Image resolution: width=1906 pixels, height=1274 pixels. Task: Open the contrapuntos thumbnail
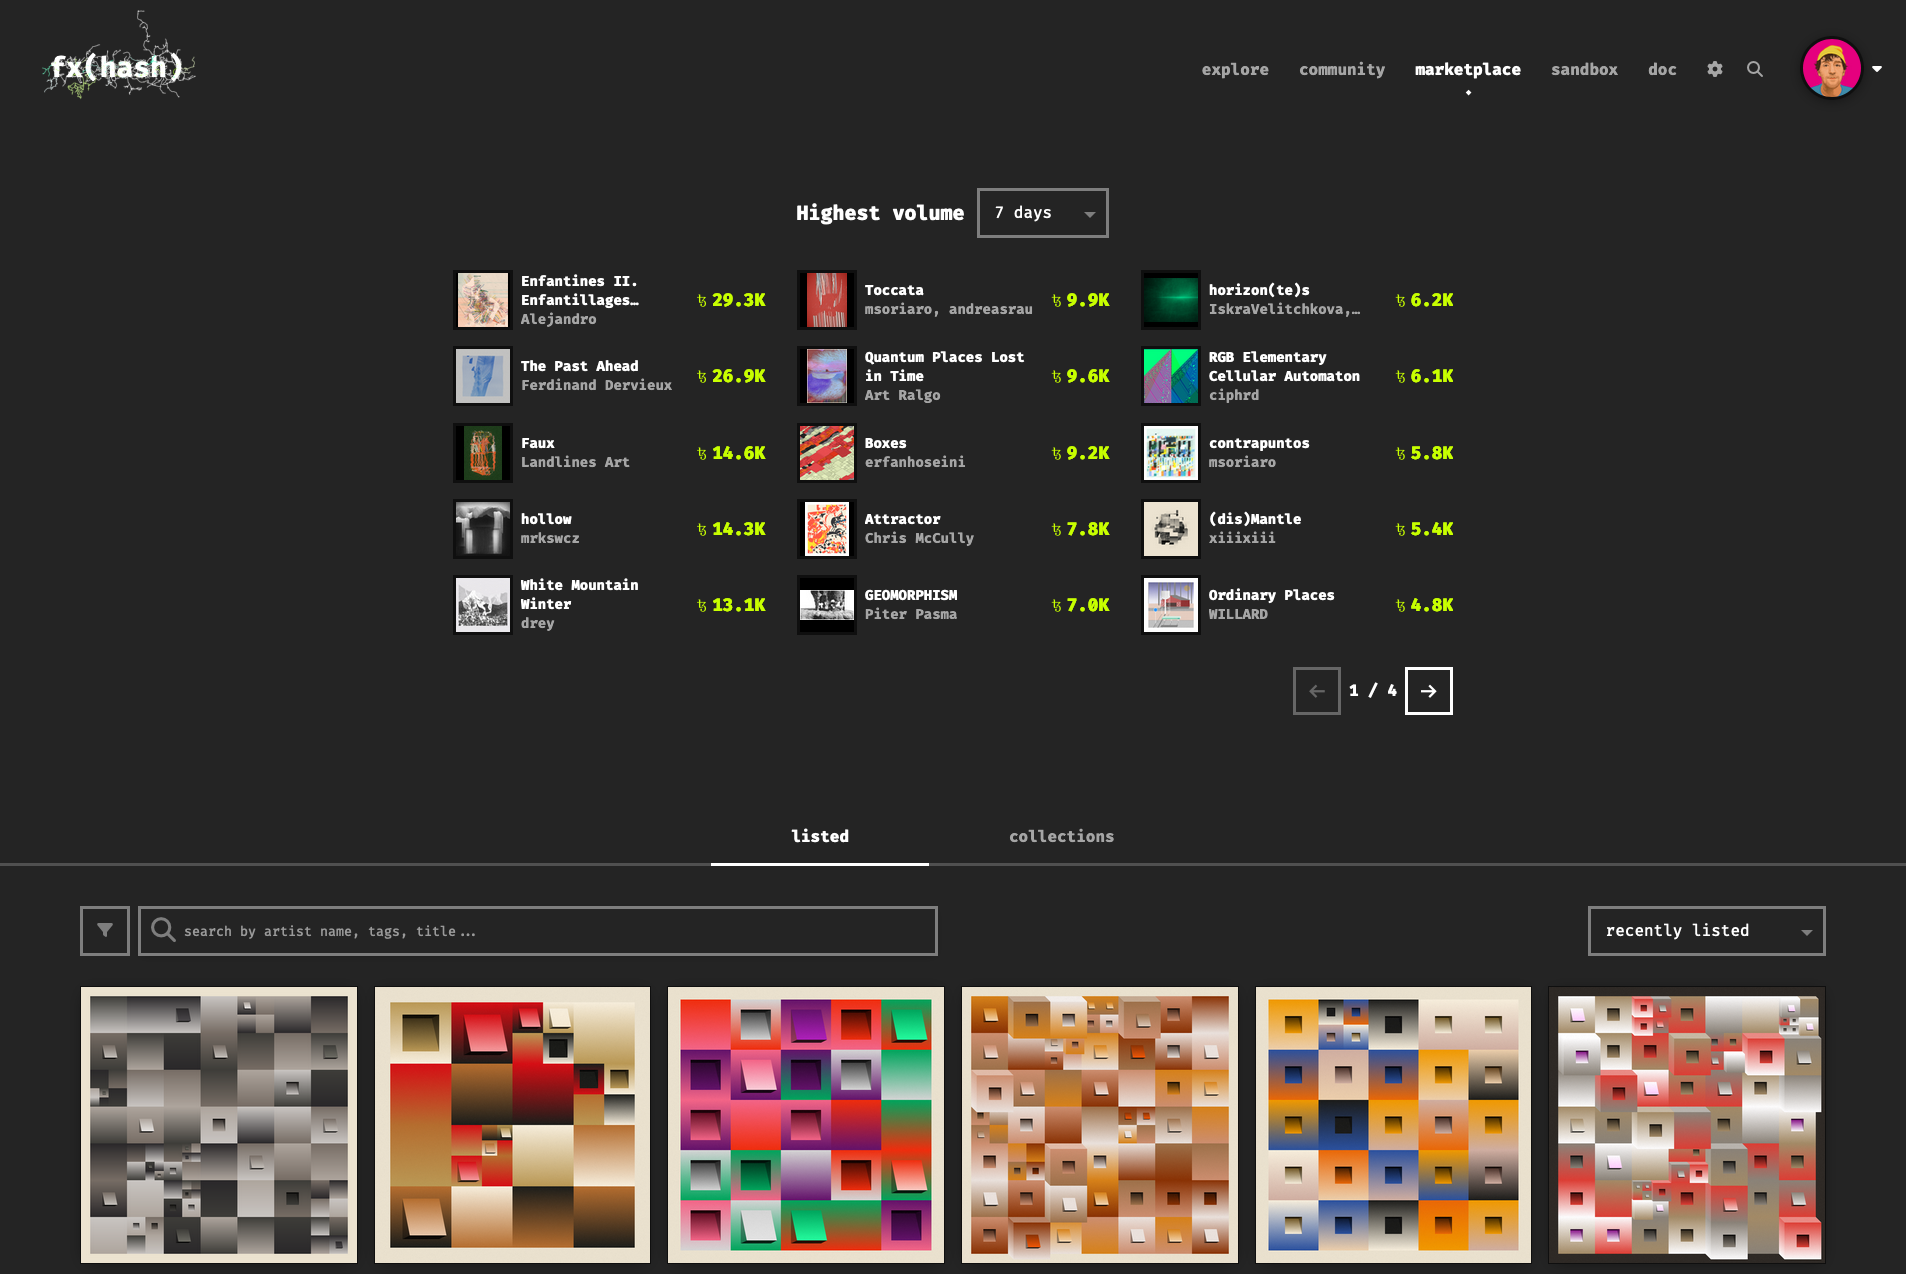tap(1171, 453)
